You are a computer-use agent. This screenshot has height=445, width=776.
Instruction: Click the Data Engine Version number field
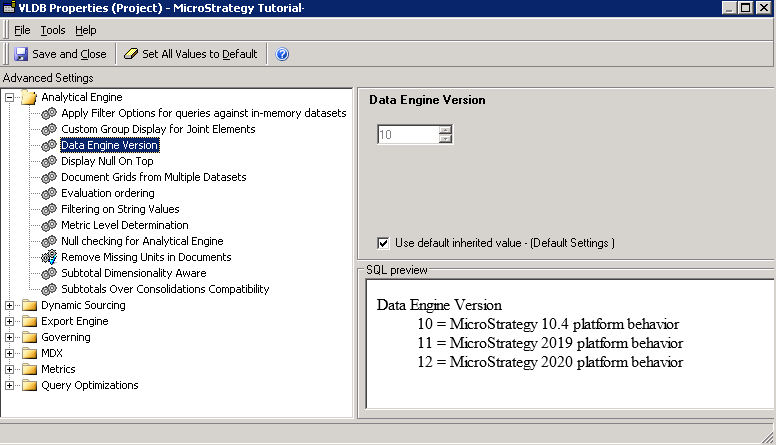coord(408,135)
